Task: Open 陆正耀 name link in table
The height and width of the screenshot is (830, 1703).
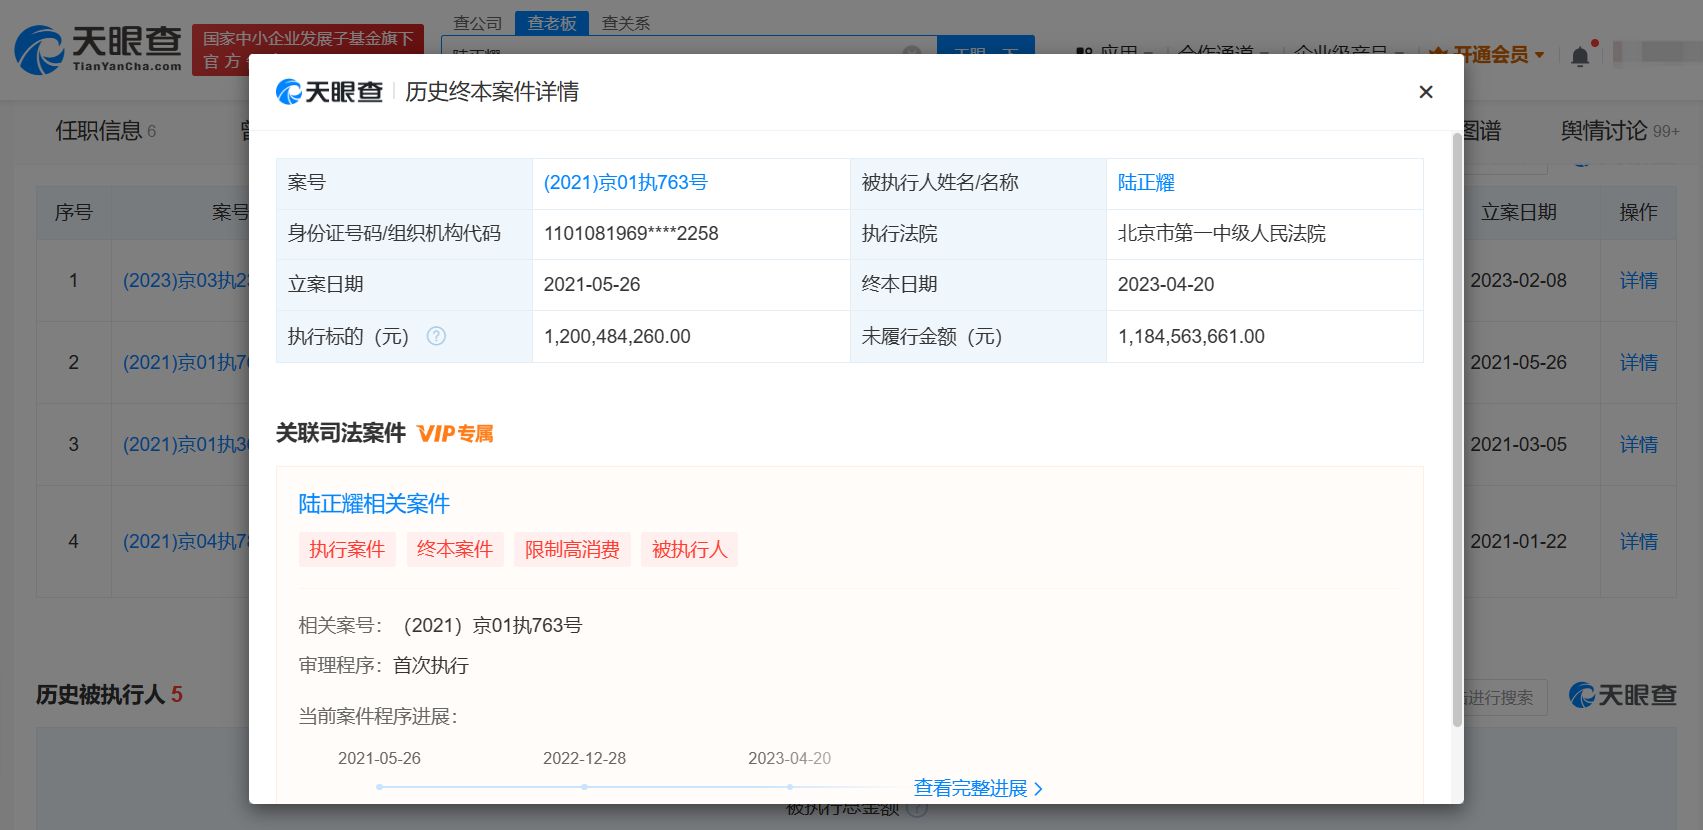Action: 1146,183
